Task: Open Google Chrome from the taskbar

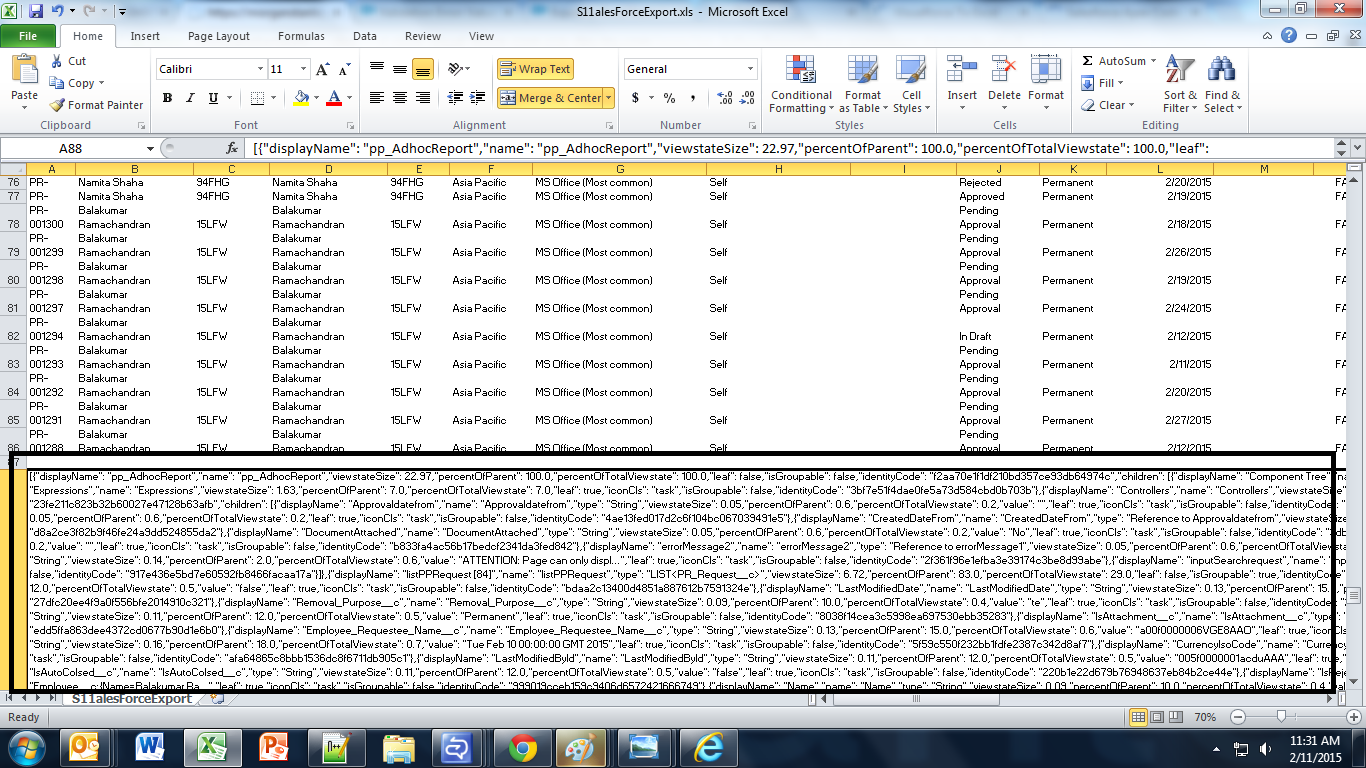Action: click(x=522, y=747)
